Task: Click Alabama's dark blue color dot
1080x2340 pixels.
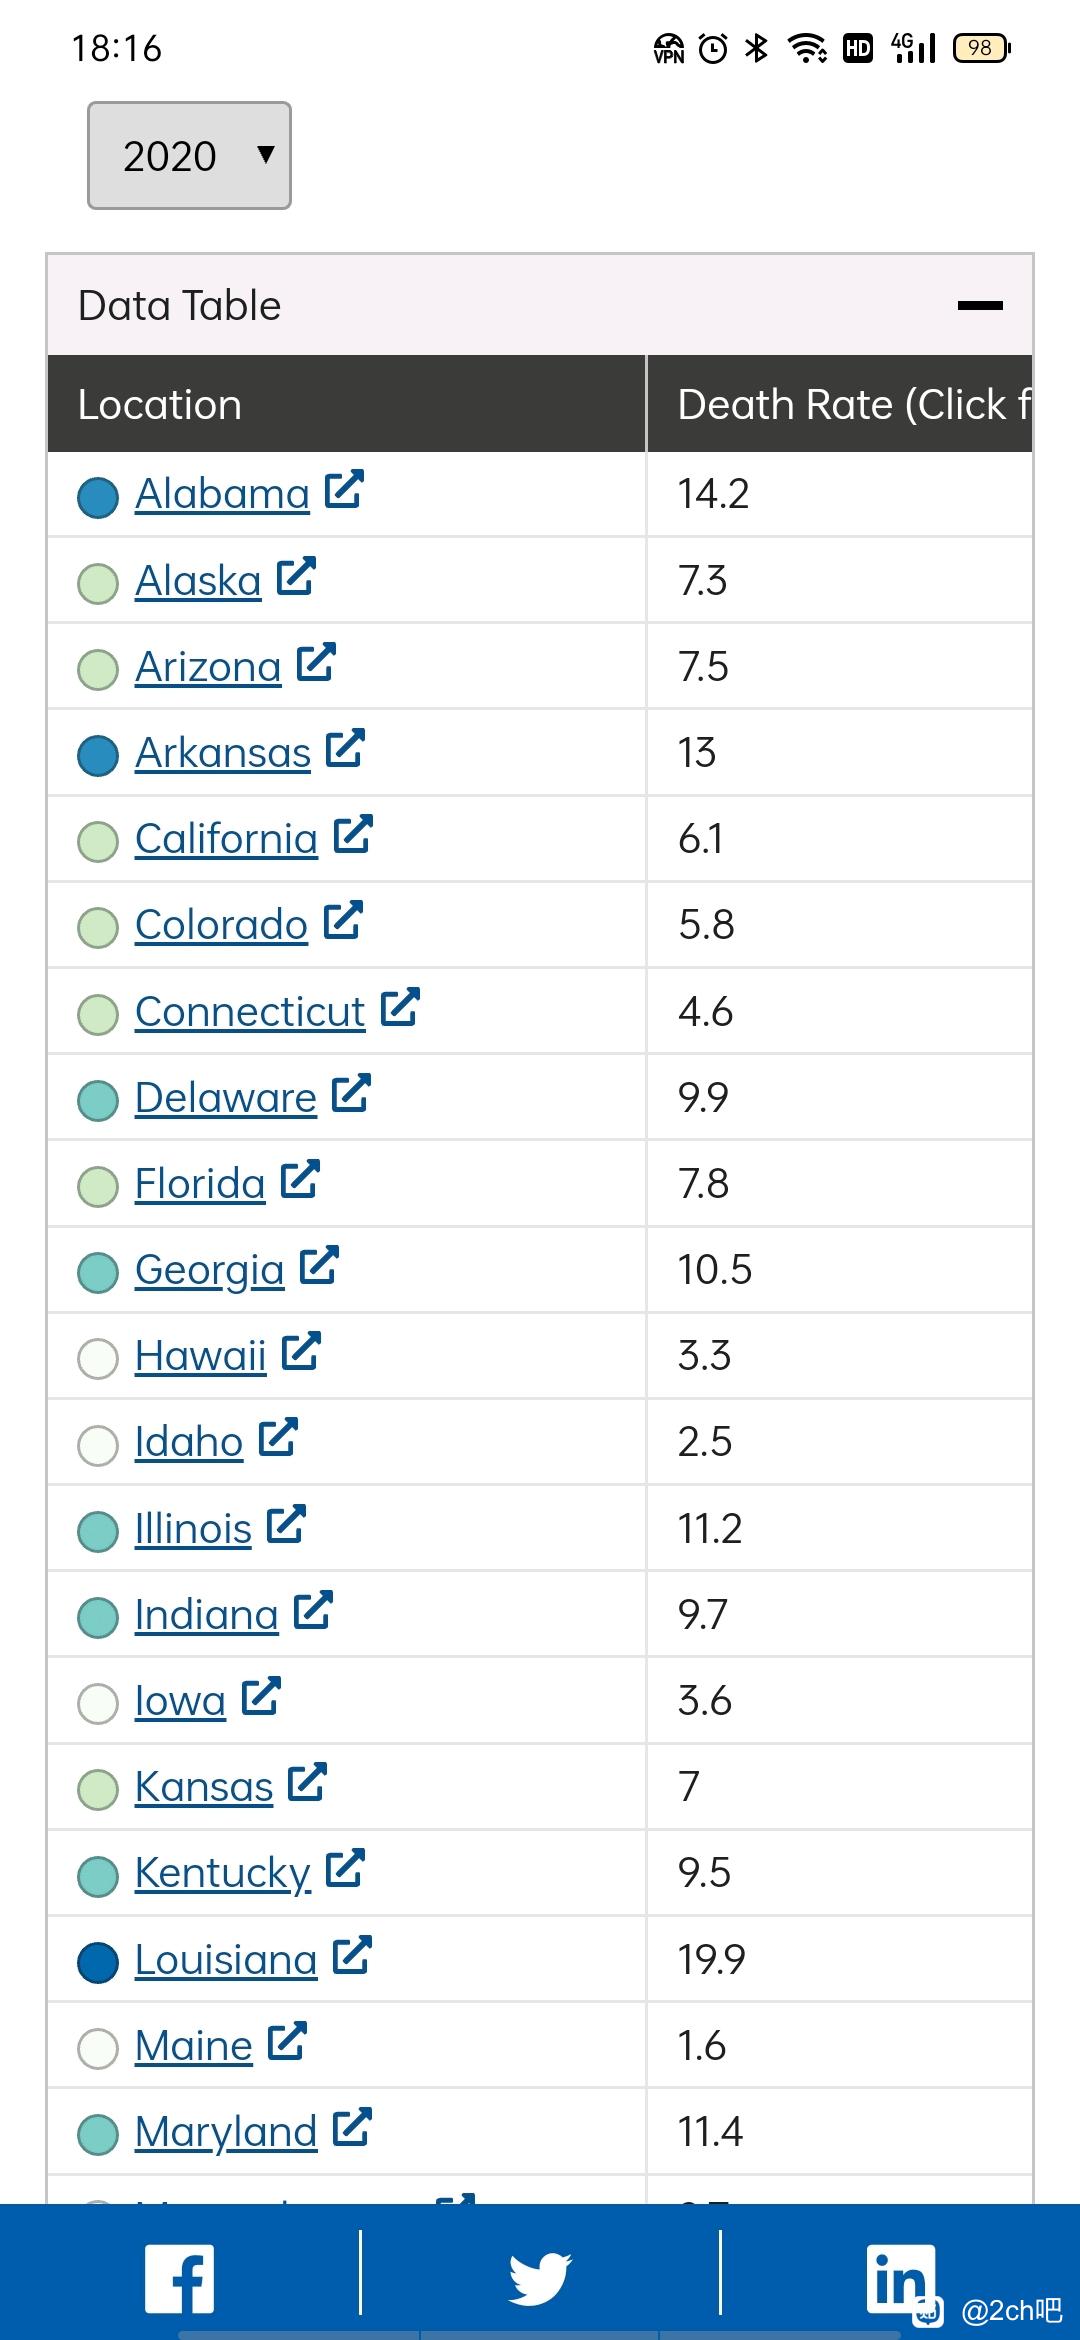Action: 98,497
